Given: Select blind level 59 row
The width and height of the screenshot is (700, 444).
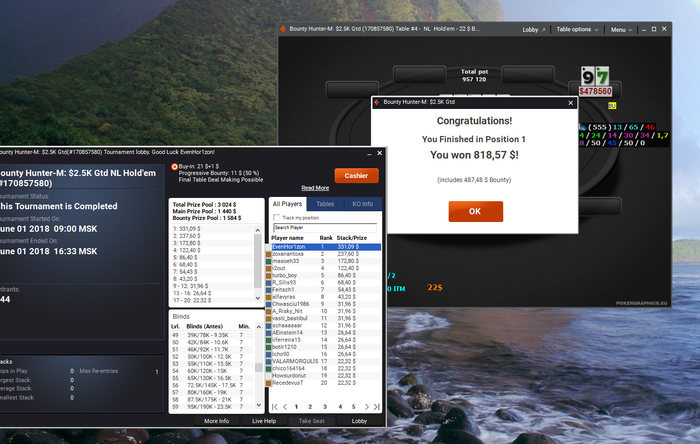Looking at the screenshot, I should 212,407.
